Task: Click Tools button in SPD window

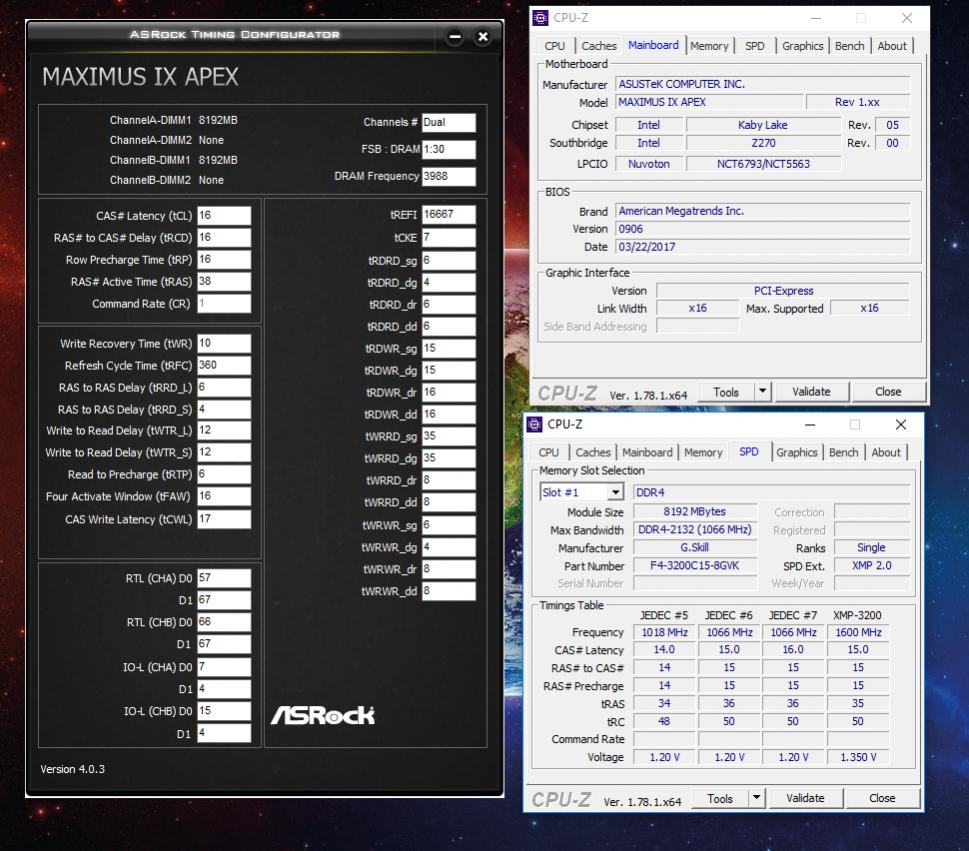Action: coord(720,798)
